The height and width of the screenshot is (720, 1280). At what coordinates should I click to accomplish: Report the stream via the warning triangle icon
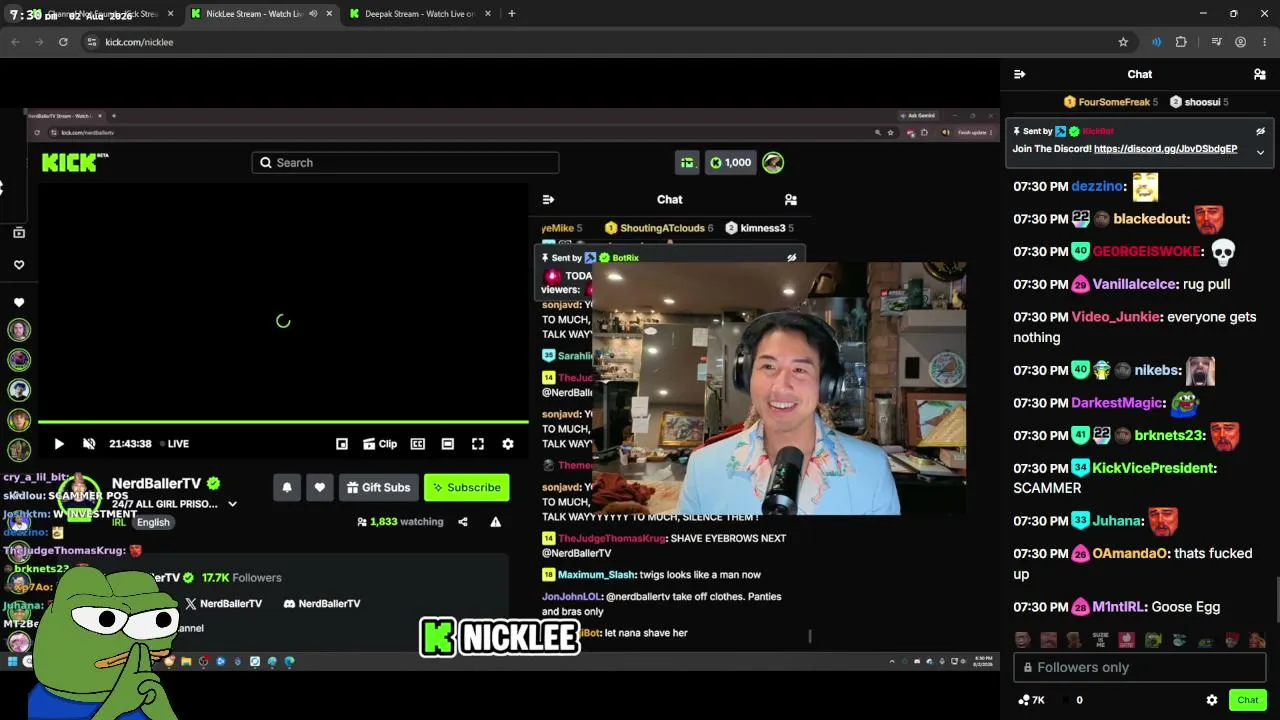tap(495, 522)
